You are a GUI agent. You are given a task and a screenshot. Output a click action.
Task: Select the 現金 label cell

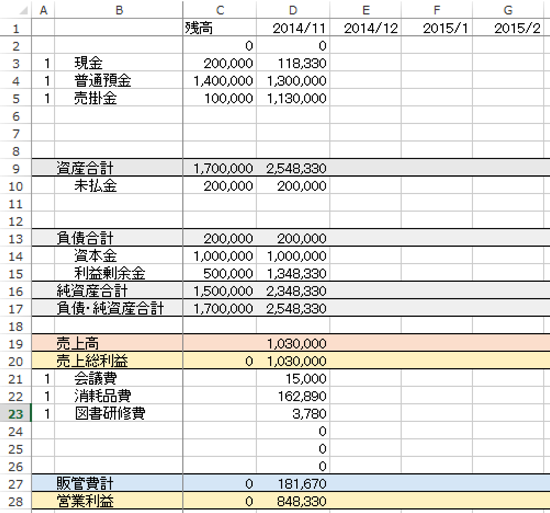119,63
